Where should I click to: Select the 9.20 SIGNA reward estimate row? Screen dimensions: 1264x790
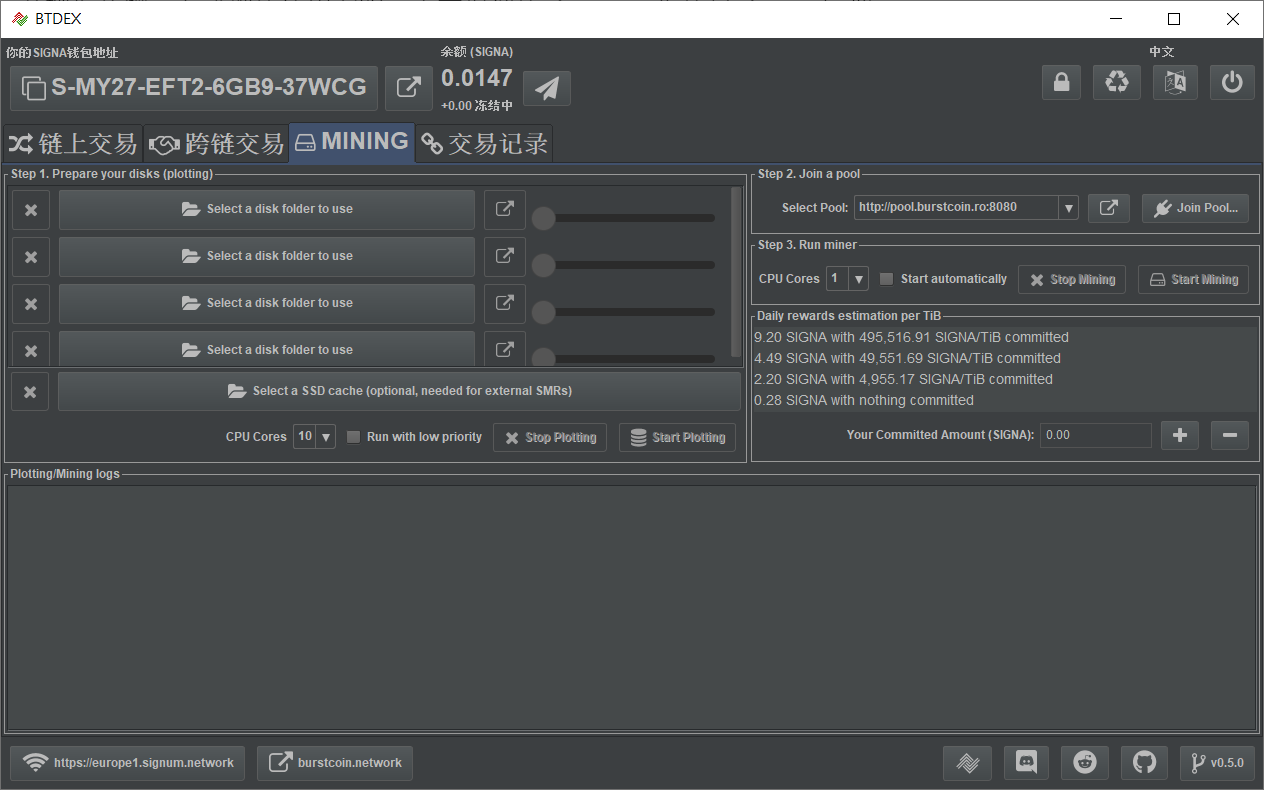pyautogui.click(x=1005, y=337)
